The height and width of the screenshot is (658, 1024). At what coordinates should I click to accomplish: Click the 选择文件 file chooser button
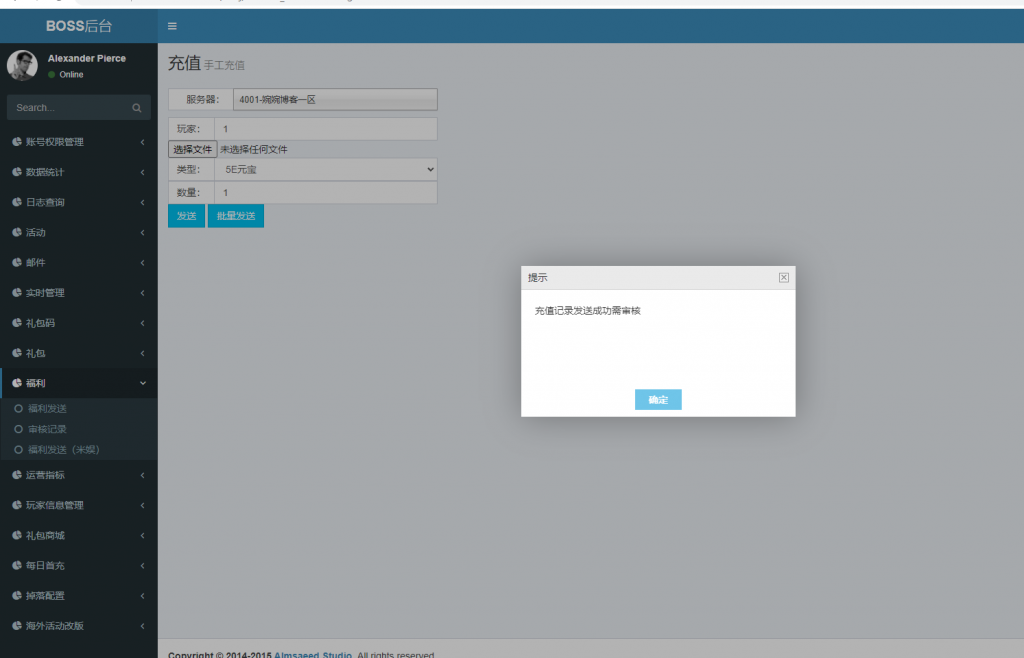[x=192, y=150]
